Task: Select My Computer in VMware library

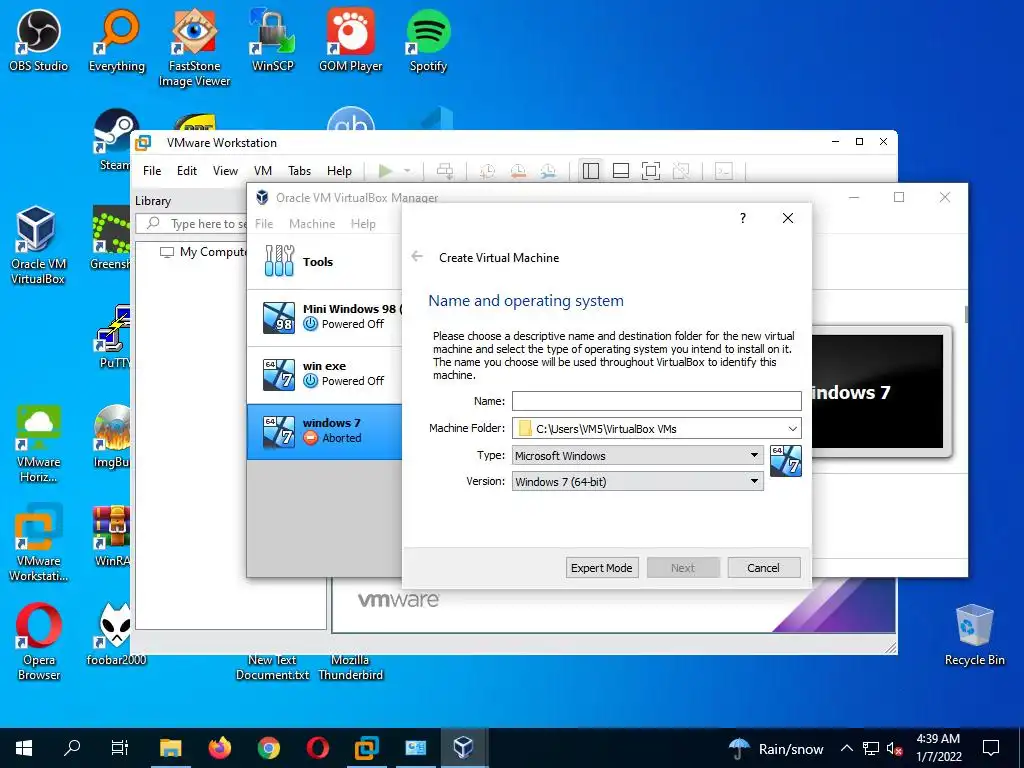Action: pos(204,251)
